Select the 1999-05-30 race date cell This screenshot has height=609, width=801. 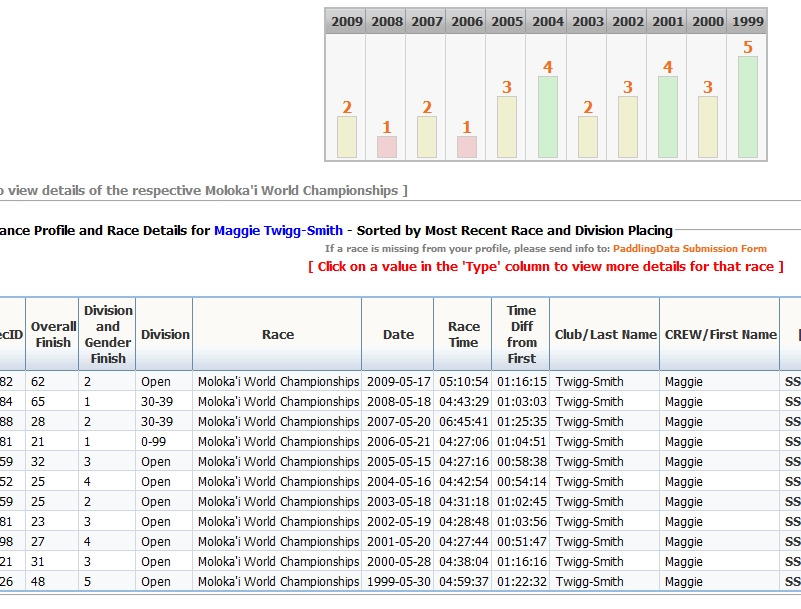click(x=398, y=582)
